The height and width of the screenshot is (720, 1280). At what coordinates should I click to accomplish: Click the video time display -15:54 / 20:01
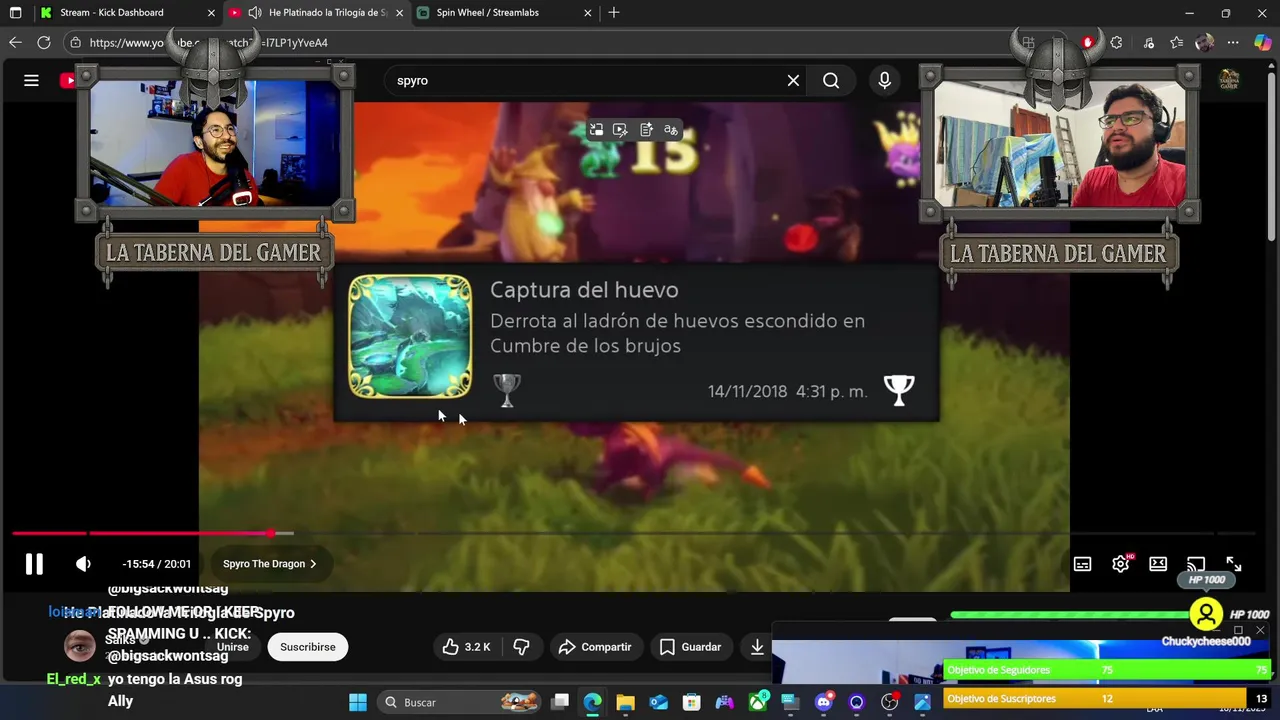(156, 564)
